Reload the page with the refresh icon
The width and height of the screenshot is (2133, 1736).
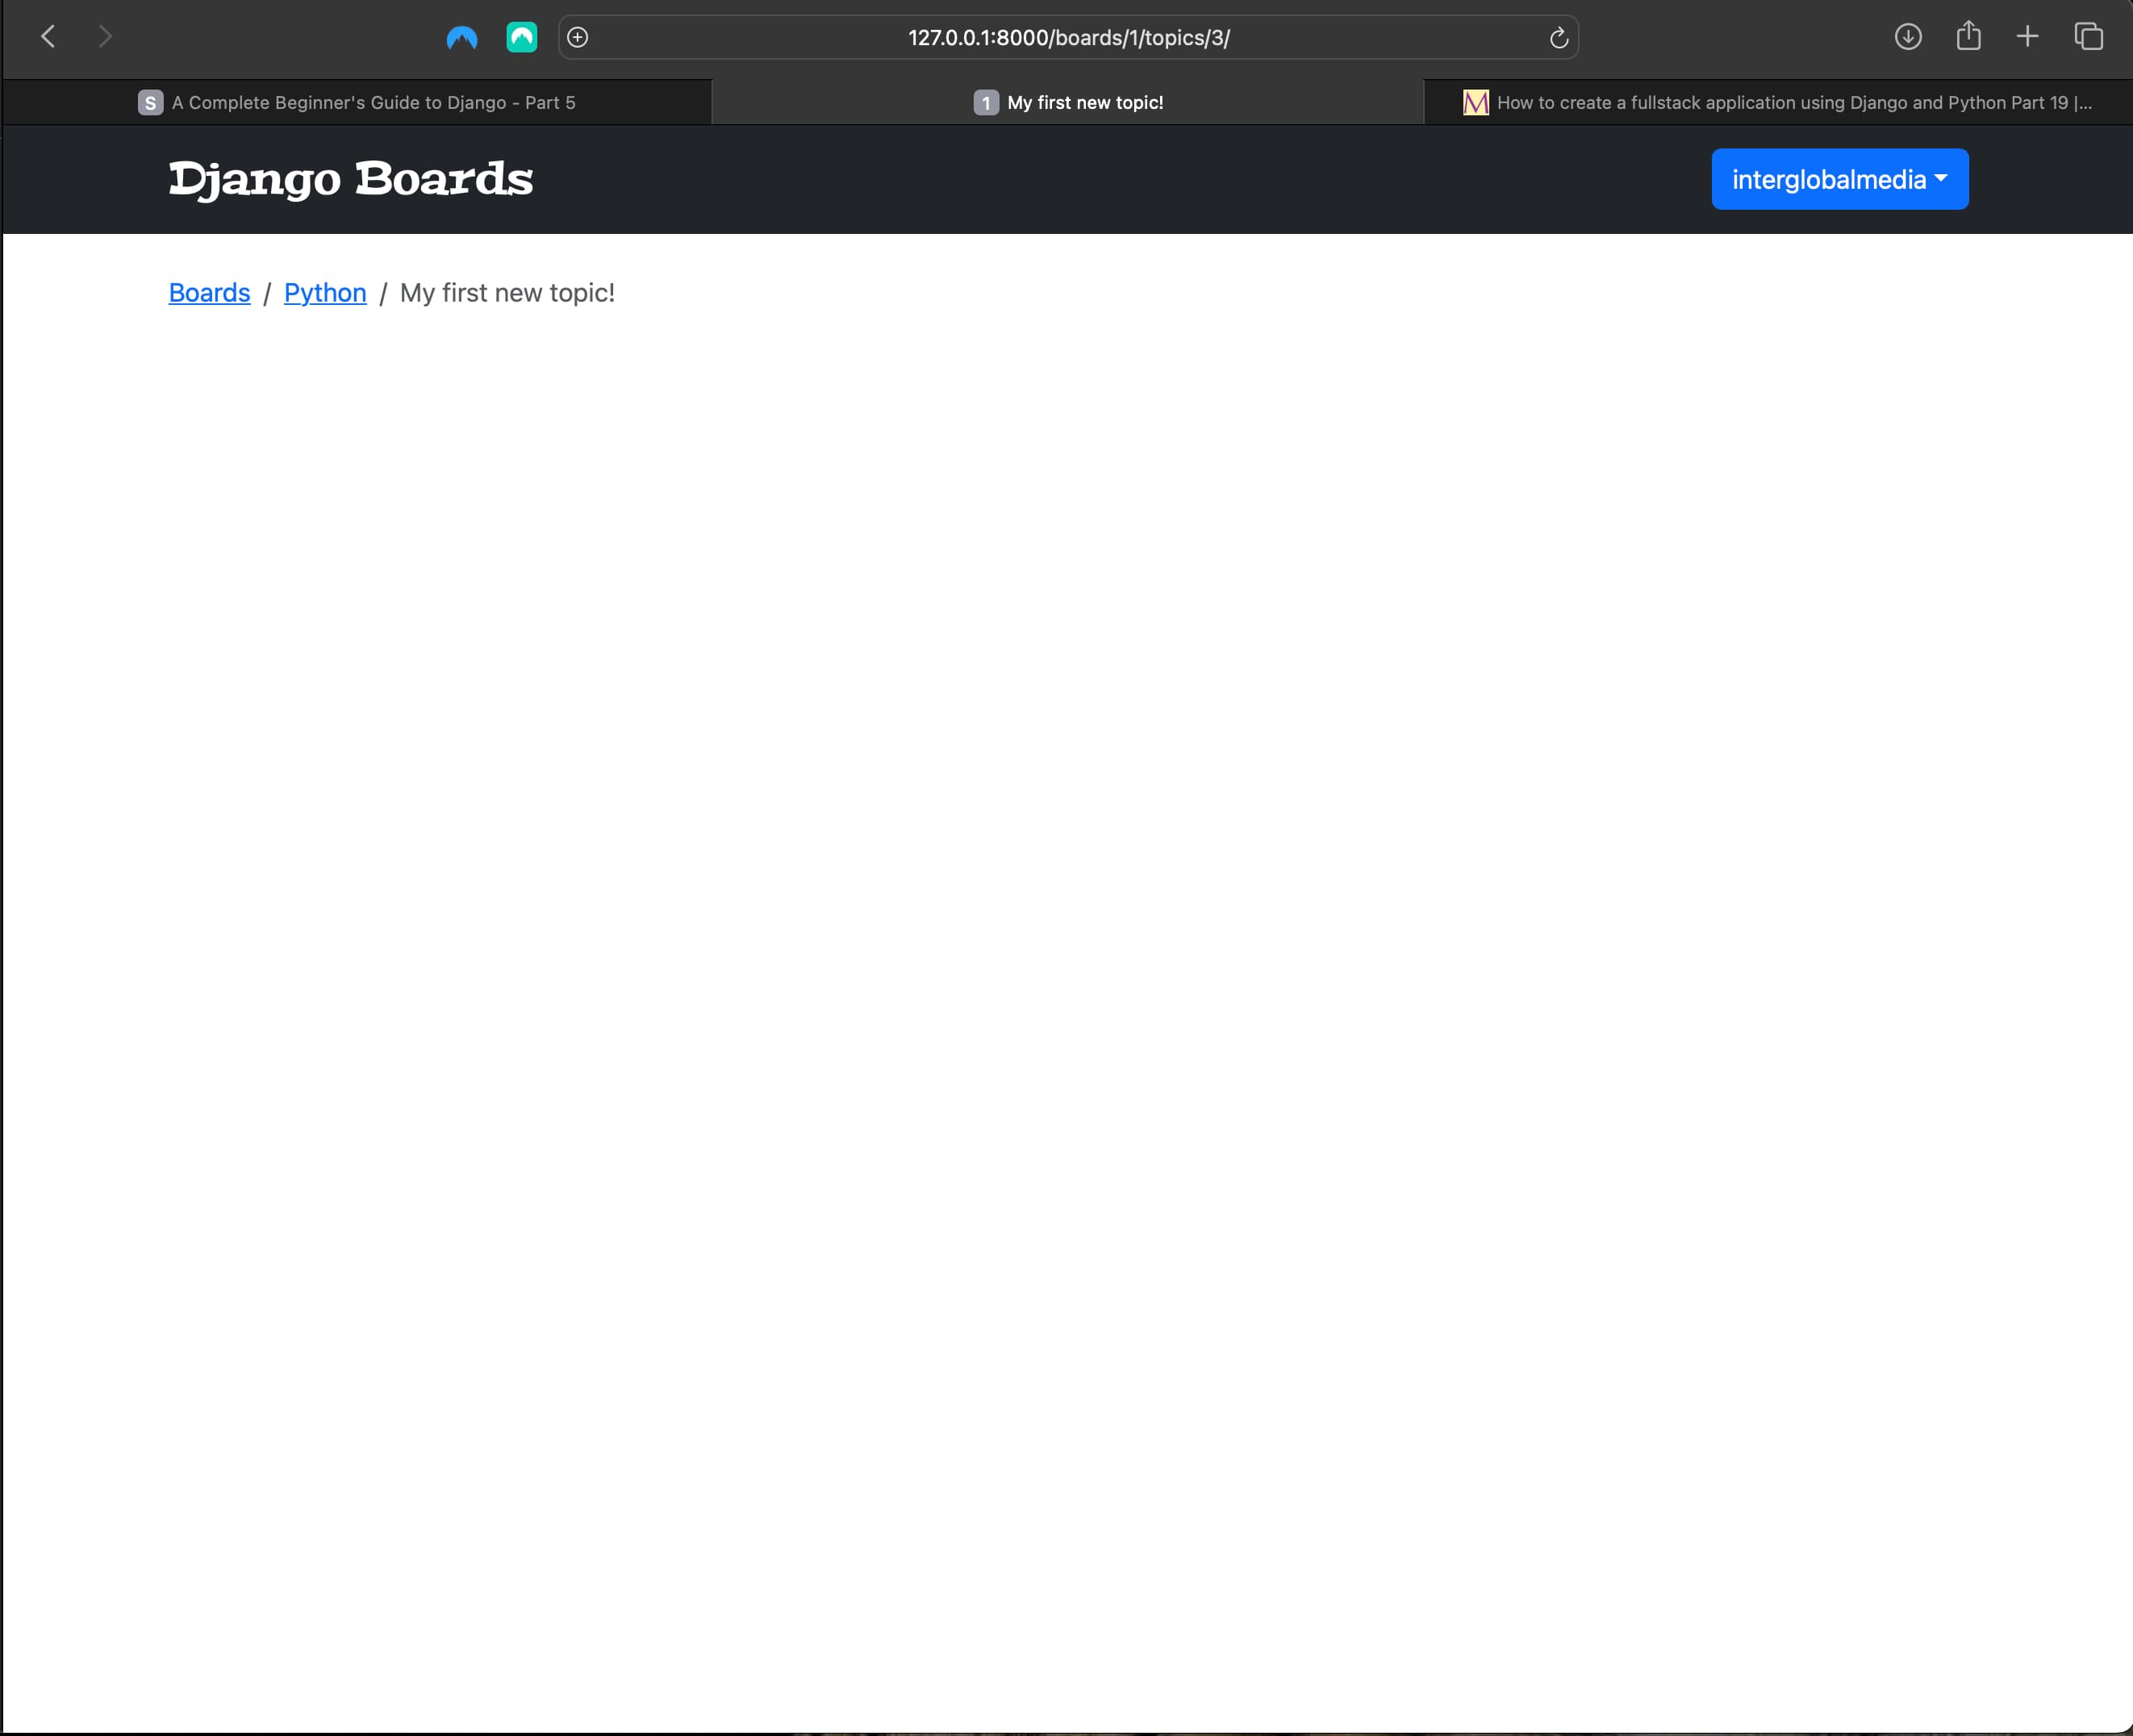tap(1558, 38)
